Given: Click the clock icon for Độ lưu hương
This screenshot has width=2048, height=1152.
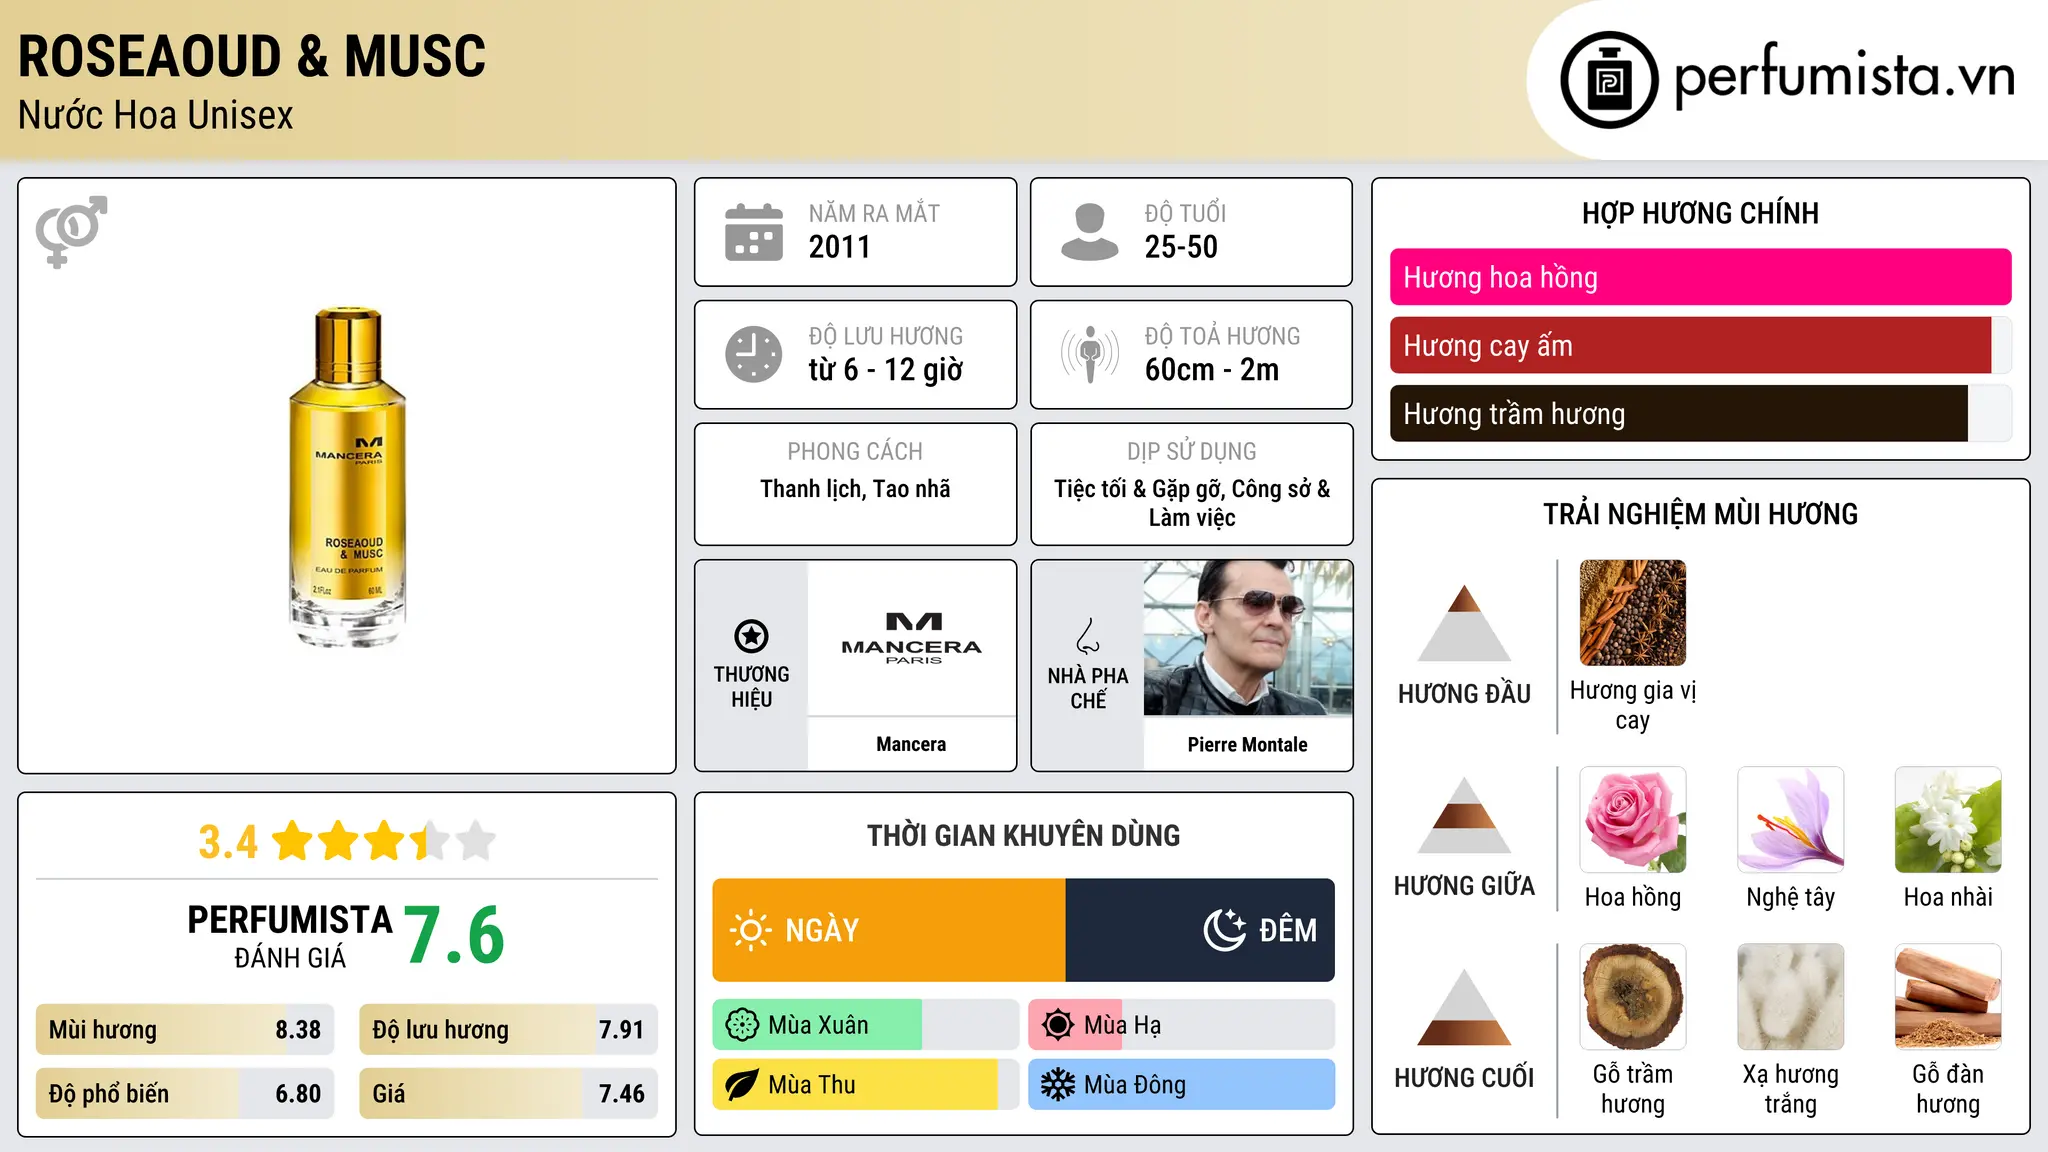Looking at the screenshot, I should [x=754, y=354].
